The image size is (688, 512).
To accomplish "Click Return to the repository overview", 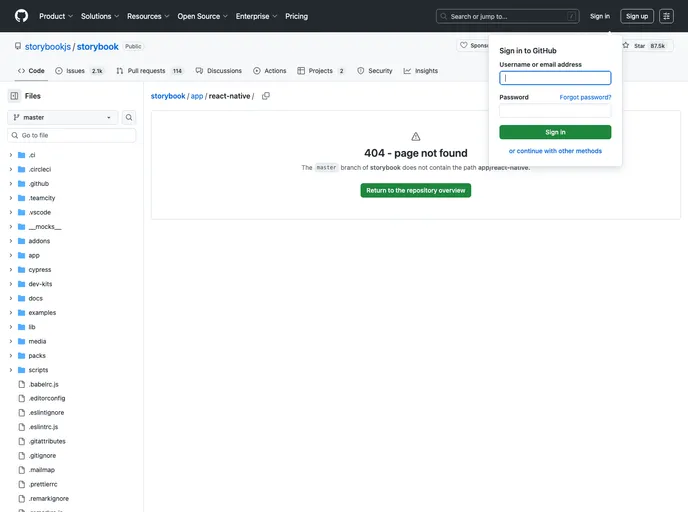I will click(415, 190).
